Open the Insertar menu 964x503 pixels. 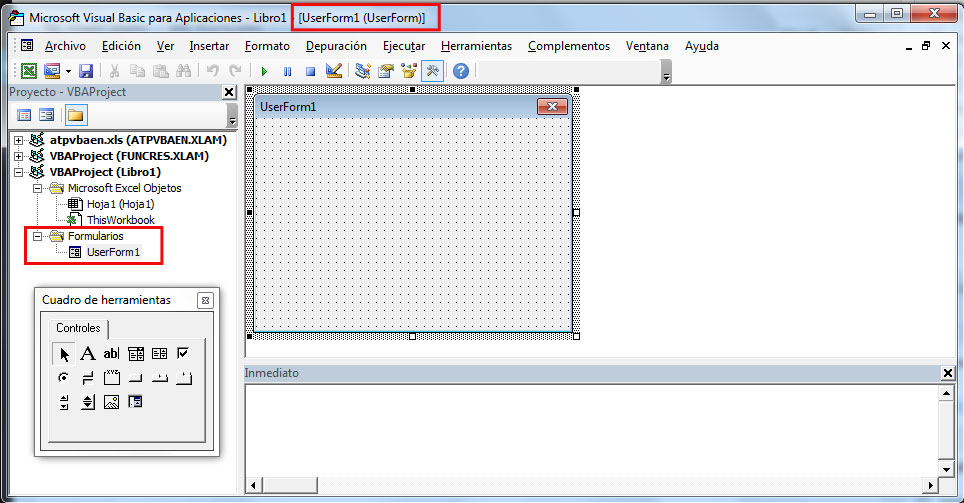point(209,46)
